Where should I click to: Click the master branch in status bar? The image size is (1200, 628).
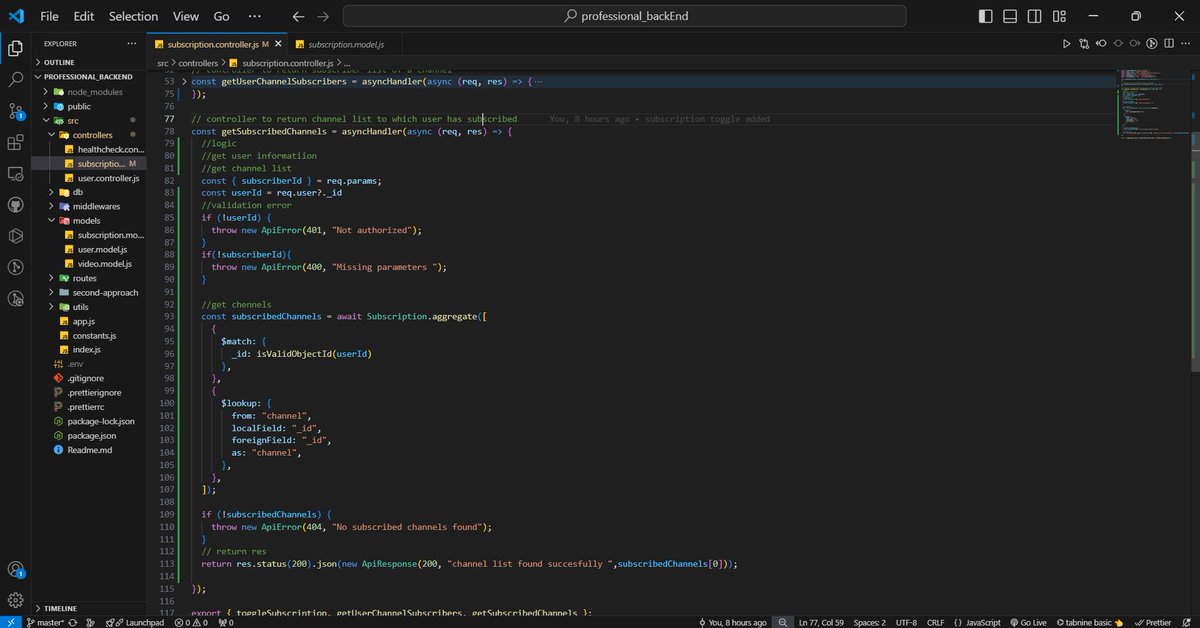44,622
